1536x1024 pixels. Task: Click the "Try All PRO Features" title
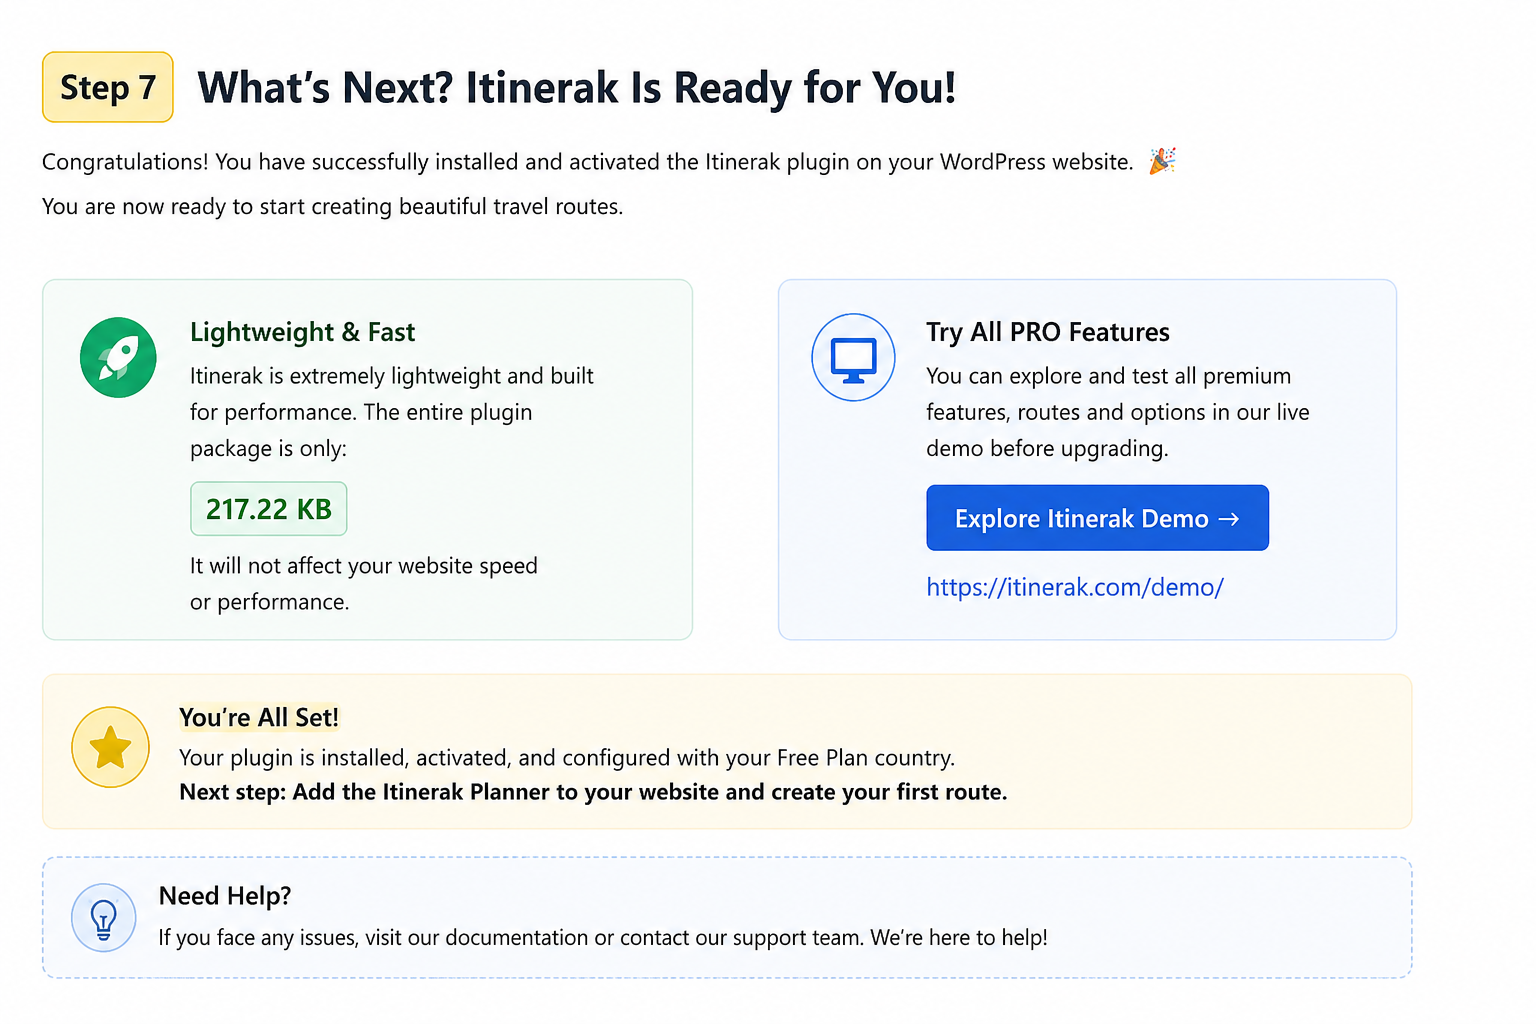(1048, 332)
